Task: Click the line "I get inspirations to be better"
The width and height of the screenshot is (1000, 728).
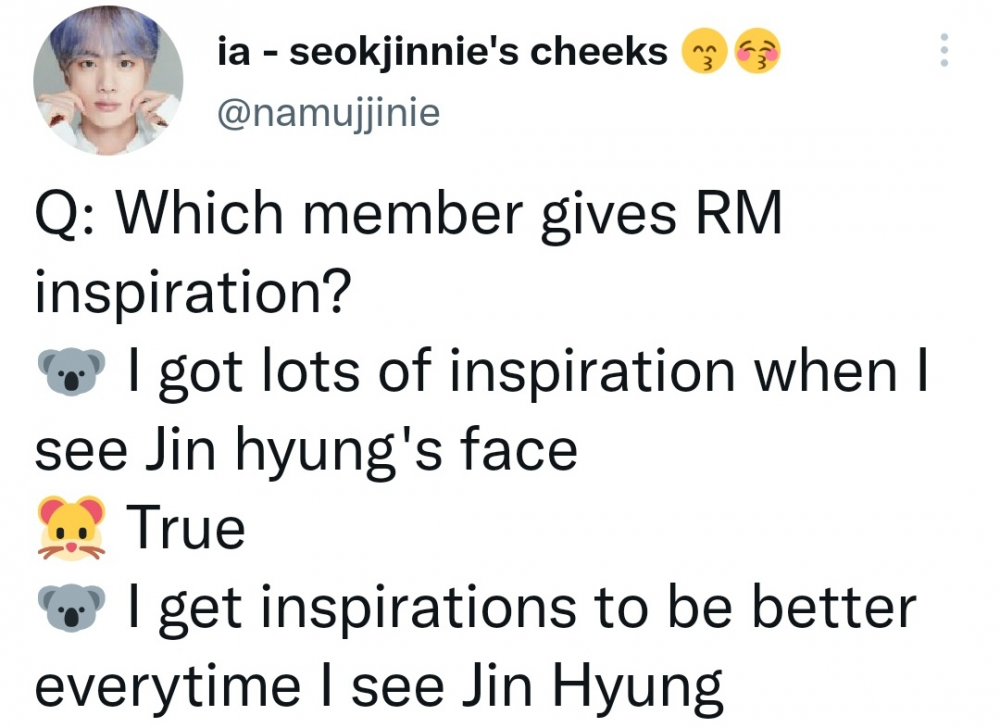Action: pyautogui.click(x=522, y=609)
